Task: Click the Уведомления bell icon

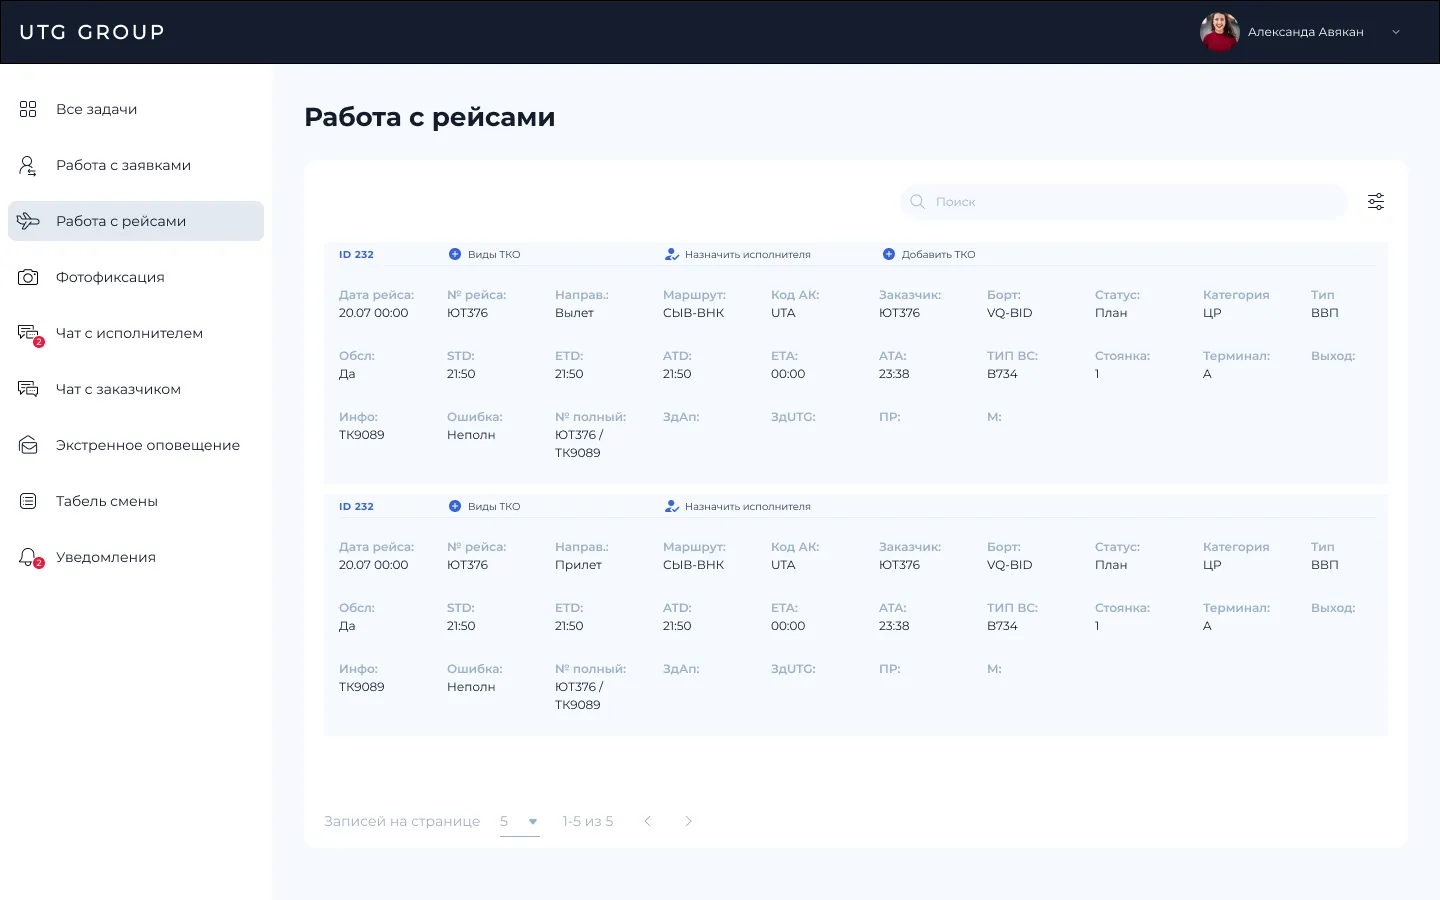Action: point(28,557)
